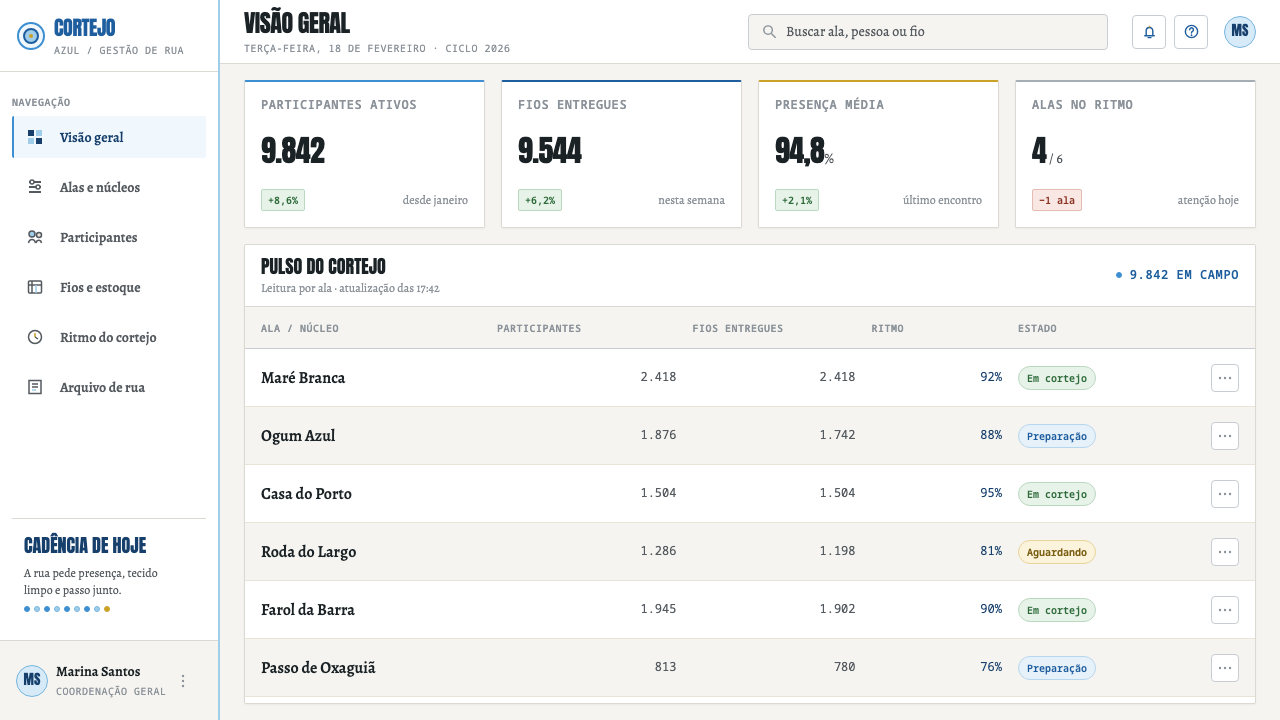The image size is (1280, 720).
Task: Open Ritmo do cortejo page
Action: [x=109, y=337]
